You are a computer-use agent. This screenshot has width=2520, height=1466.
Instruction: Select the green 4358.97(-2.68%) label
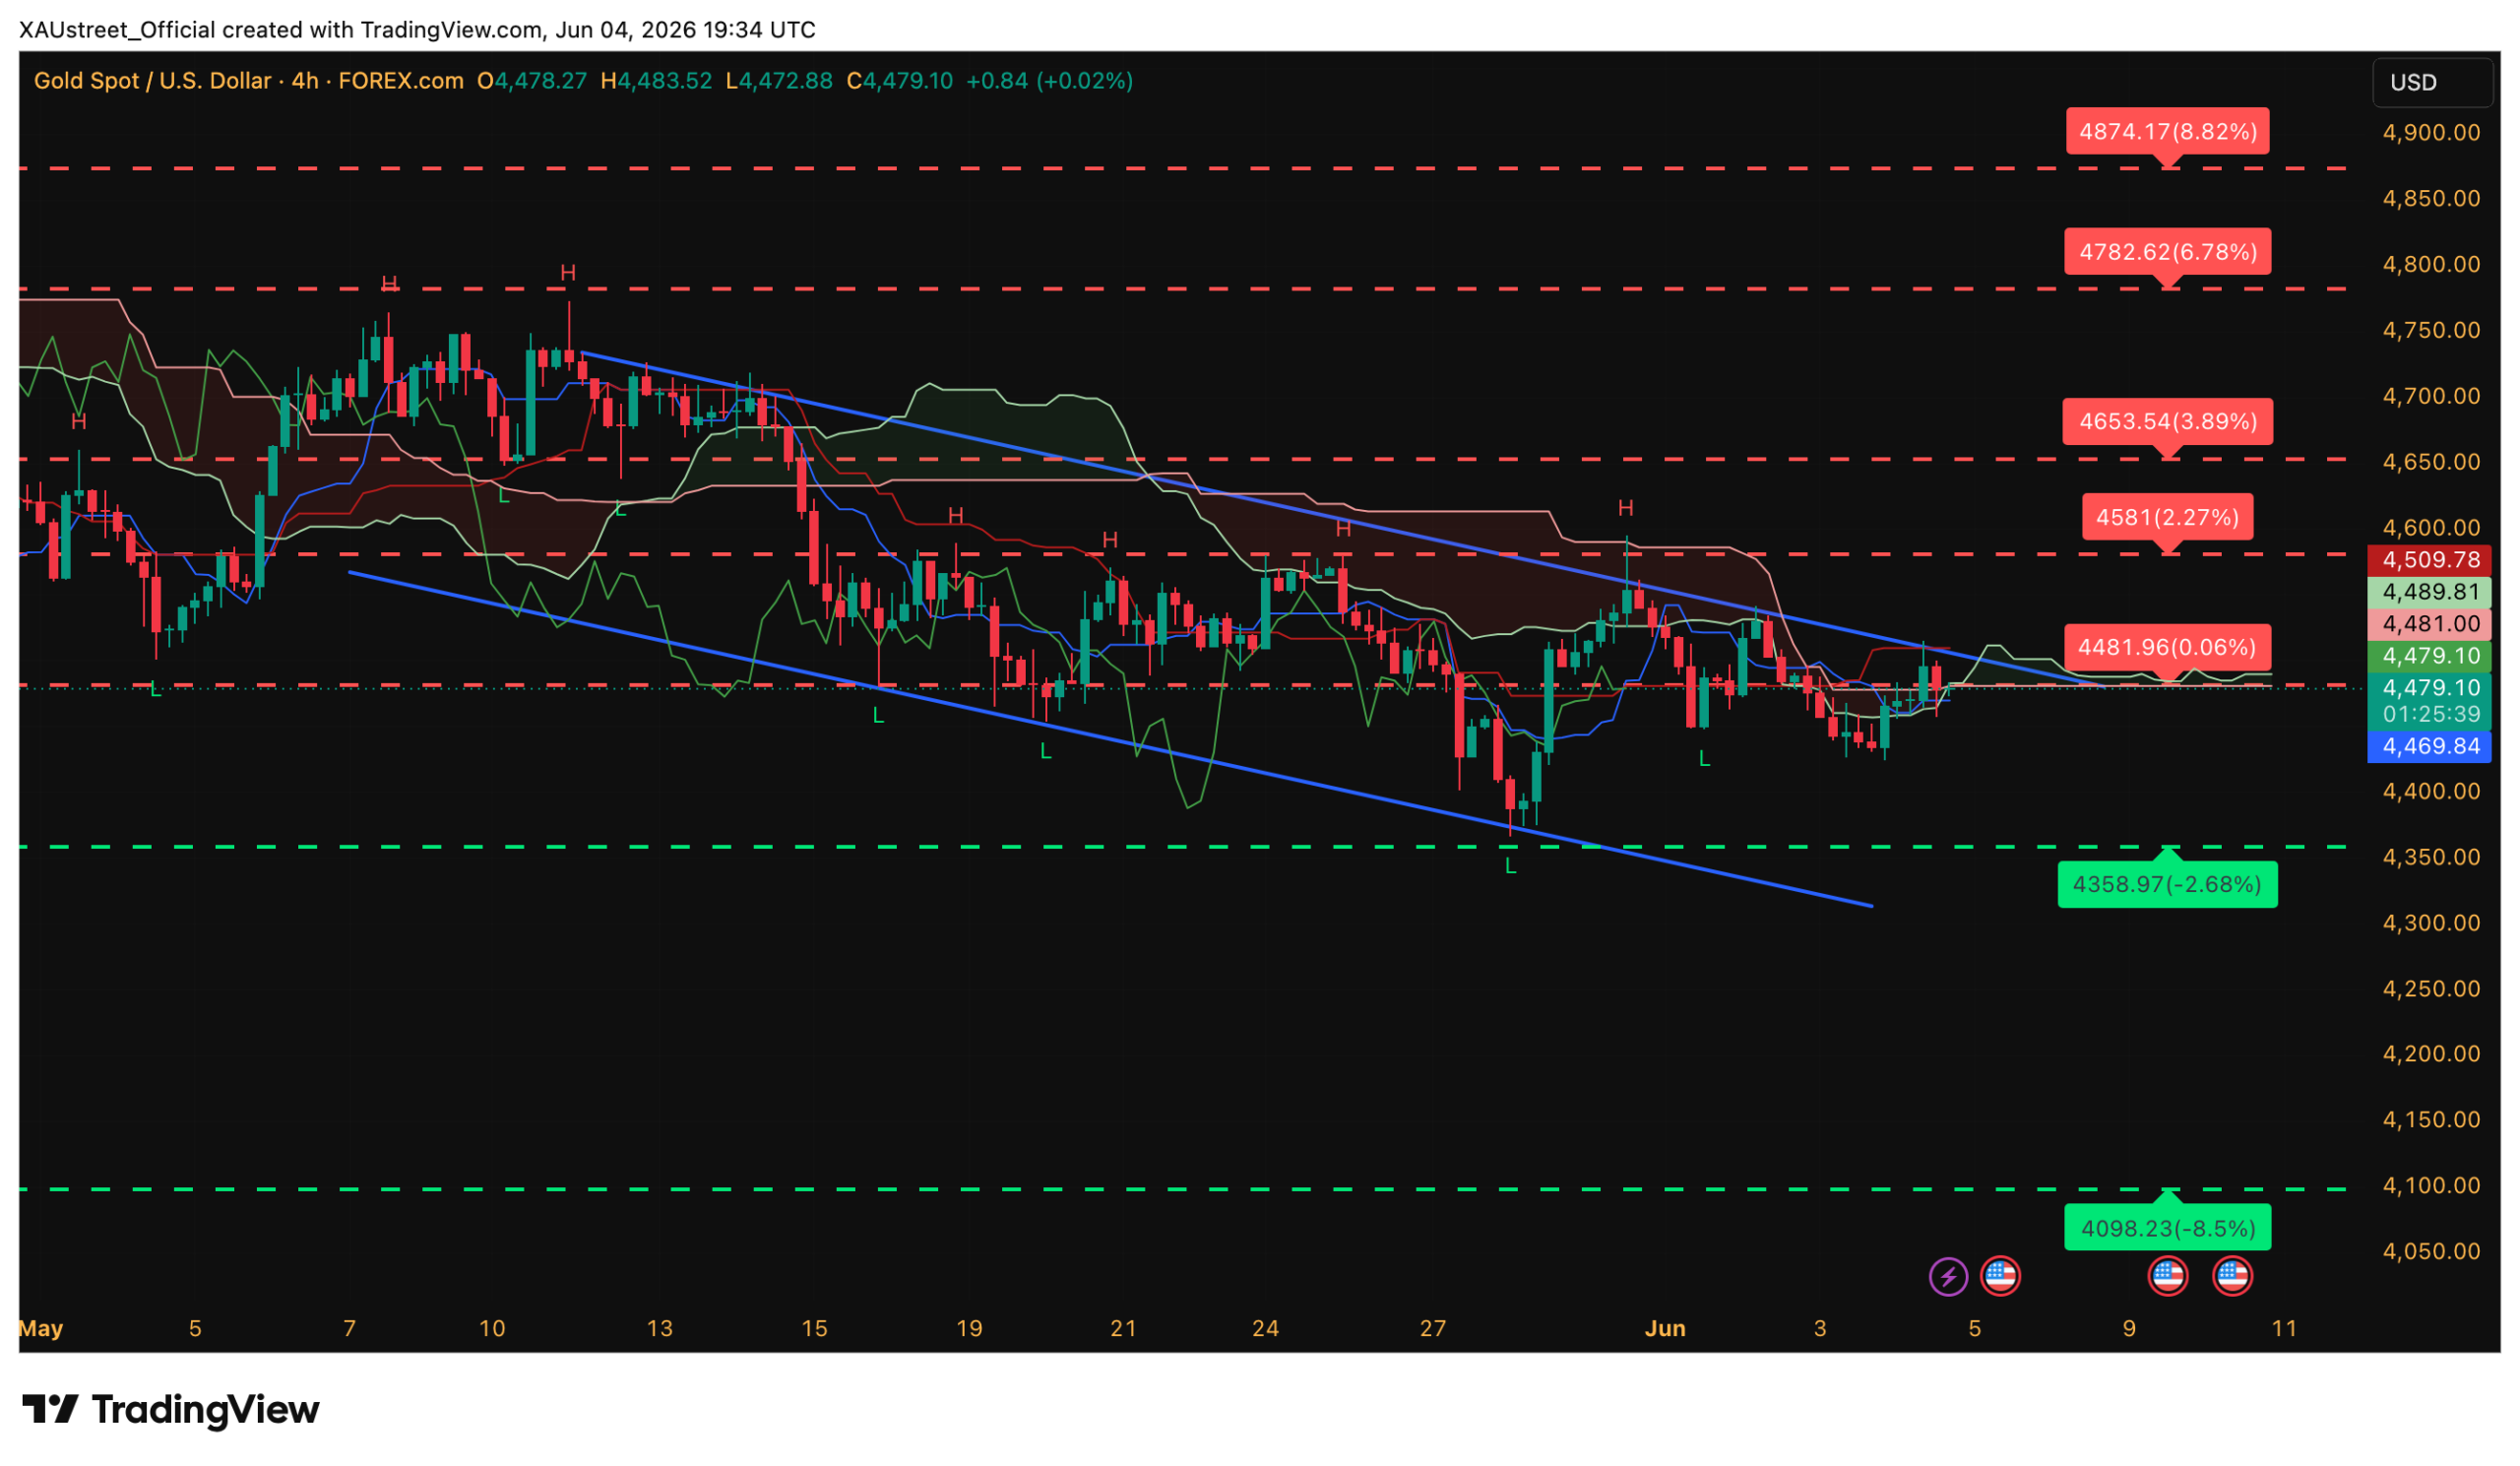[2167, 885]
